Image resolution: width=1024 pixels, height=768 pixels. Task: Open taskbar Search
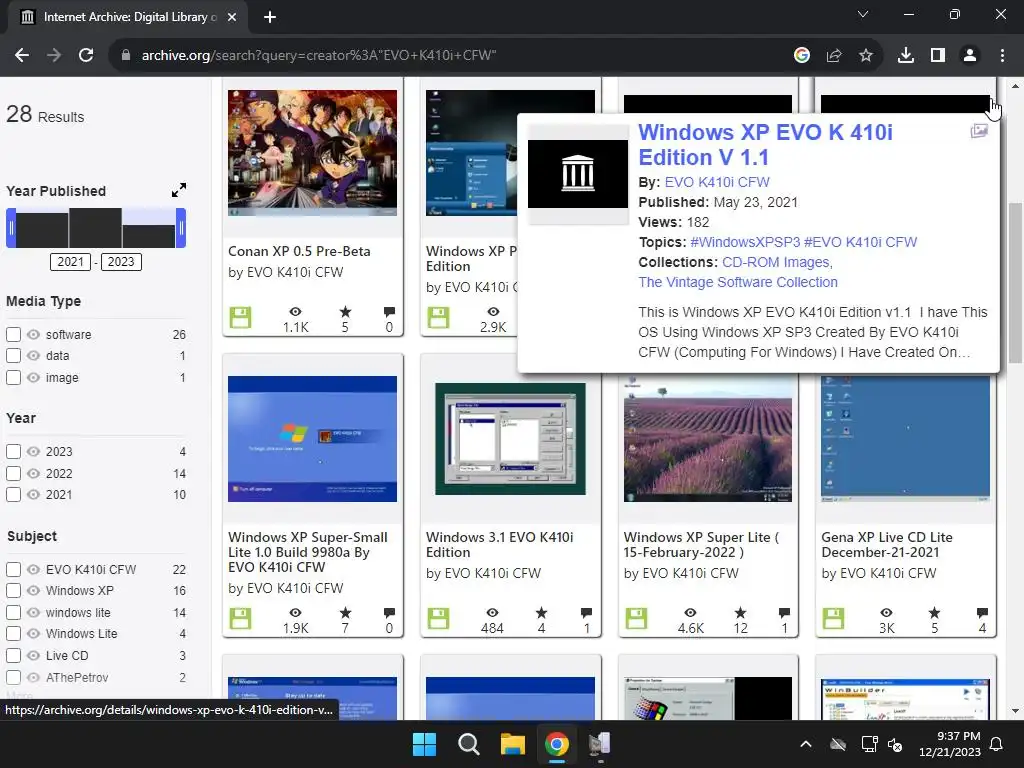tap(468, 744)
